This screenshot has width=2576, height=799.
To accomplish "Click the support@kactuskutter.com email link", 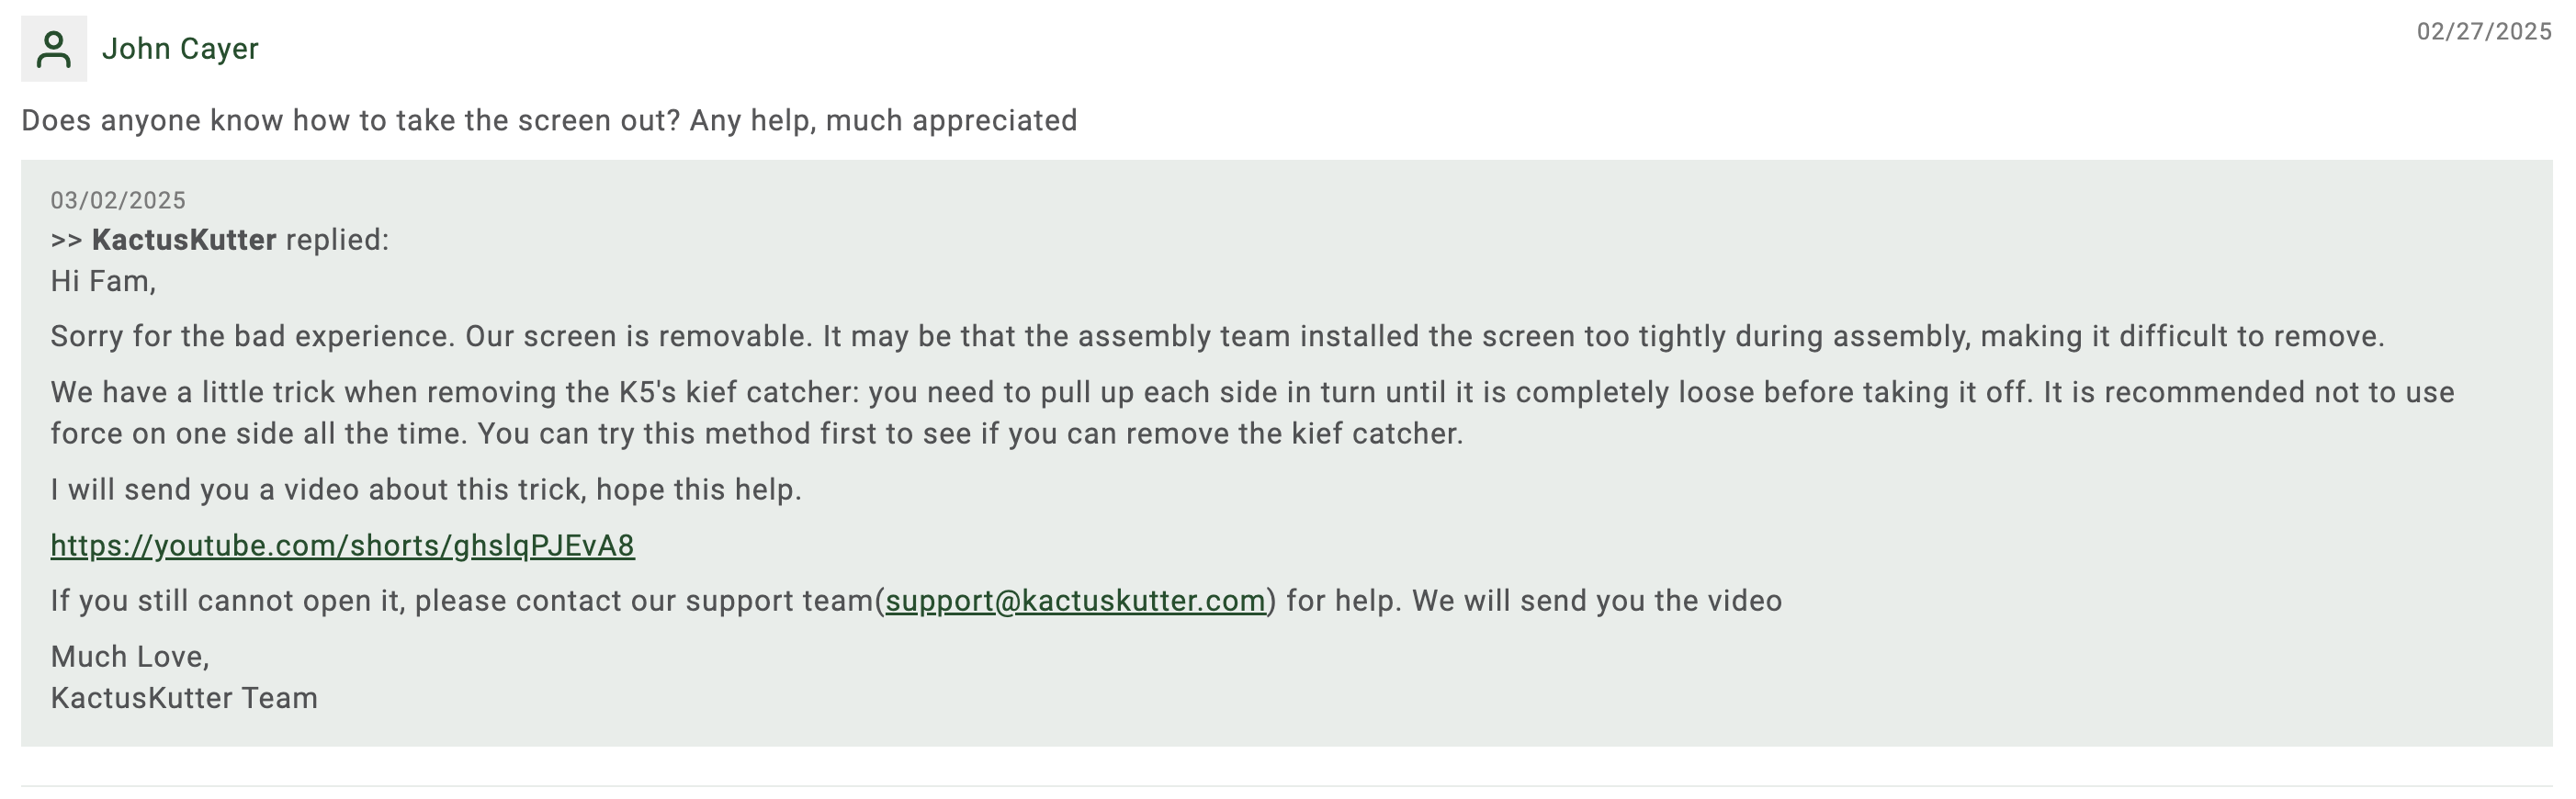I will point(1075,600).
